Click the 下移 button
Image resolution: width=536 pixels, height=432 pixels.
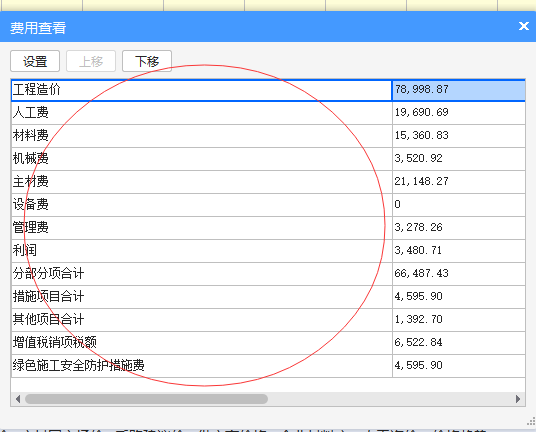(x=147, y=61)
